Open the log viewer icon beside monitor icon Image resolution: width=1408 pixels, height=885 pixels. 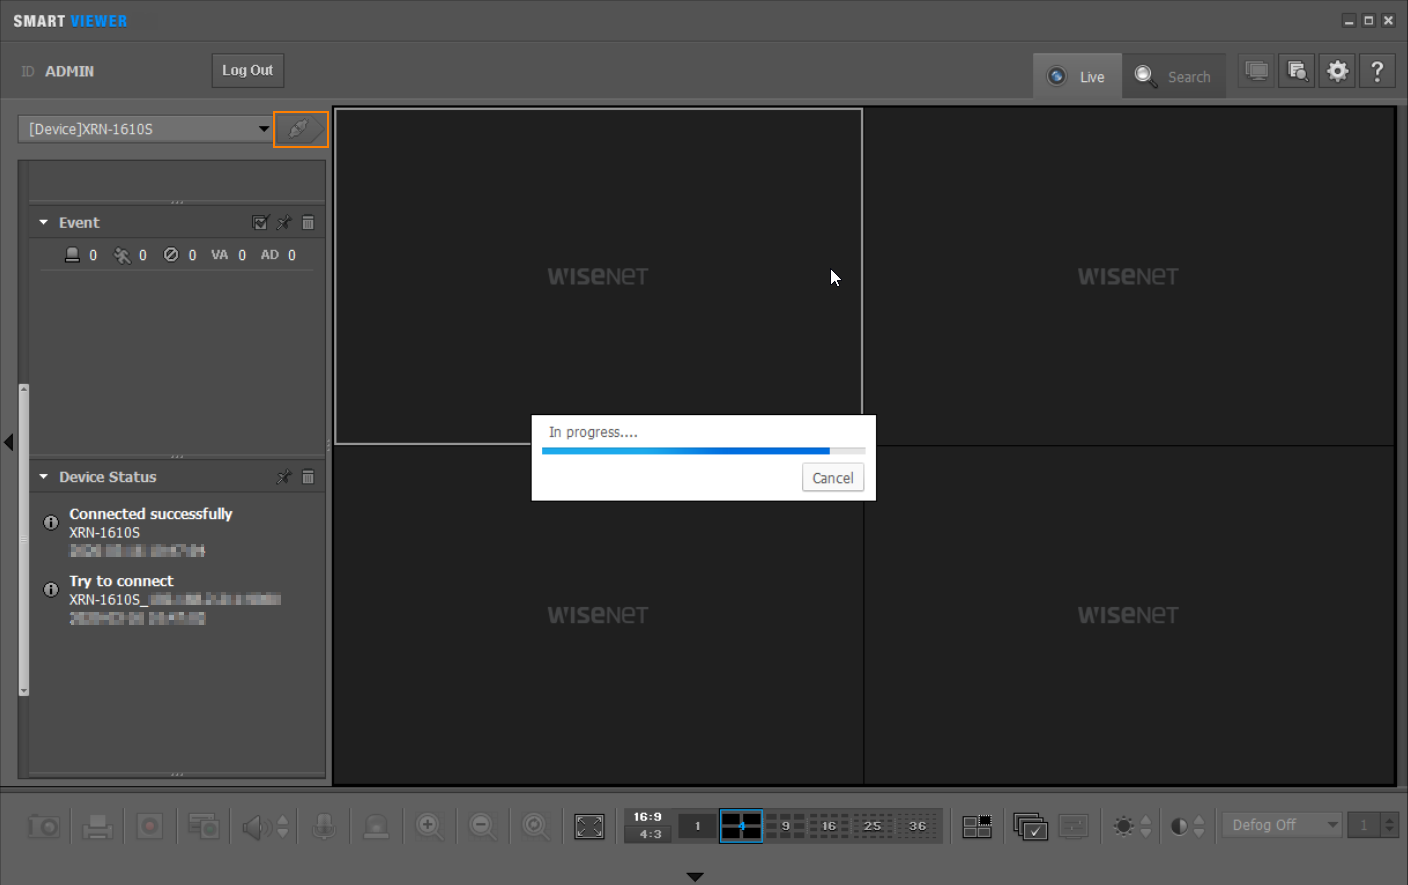1297,71
